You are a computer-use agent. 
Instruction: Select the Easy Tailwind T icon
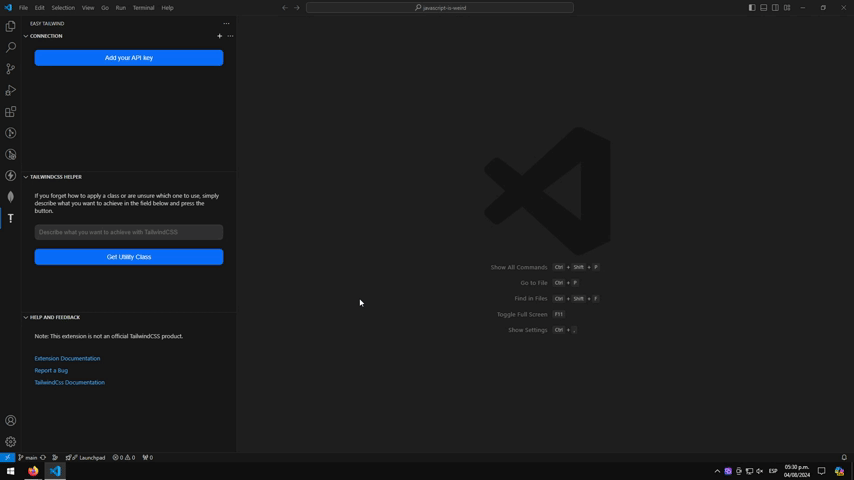(10, 218)
